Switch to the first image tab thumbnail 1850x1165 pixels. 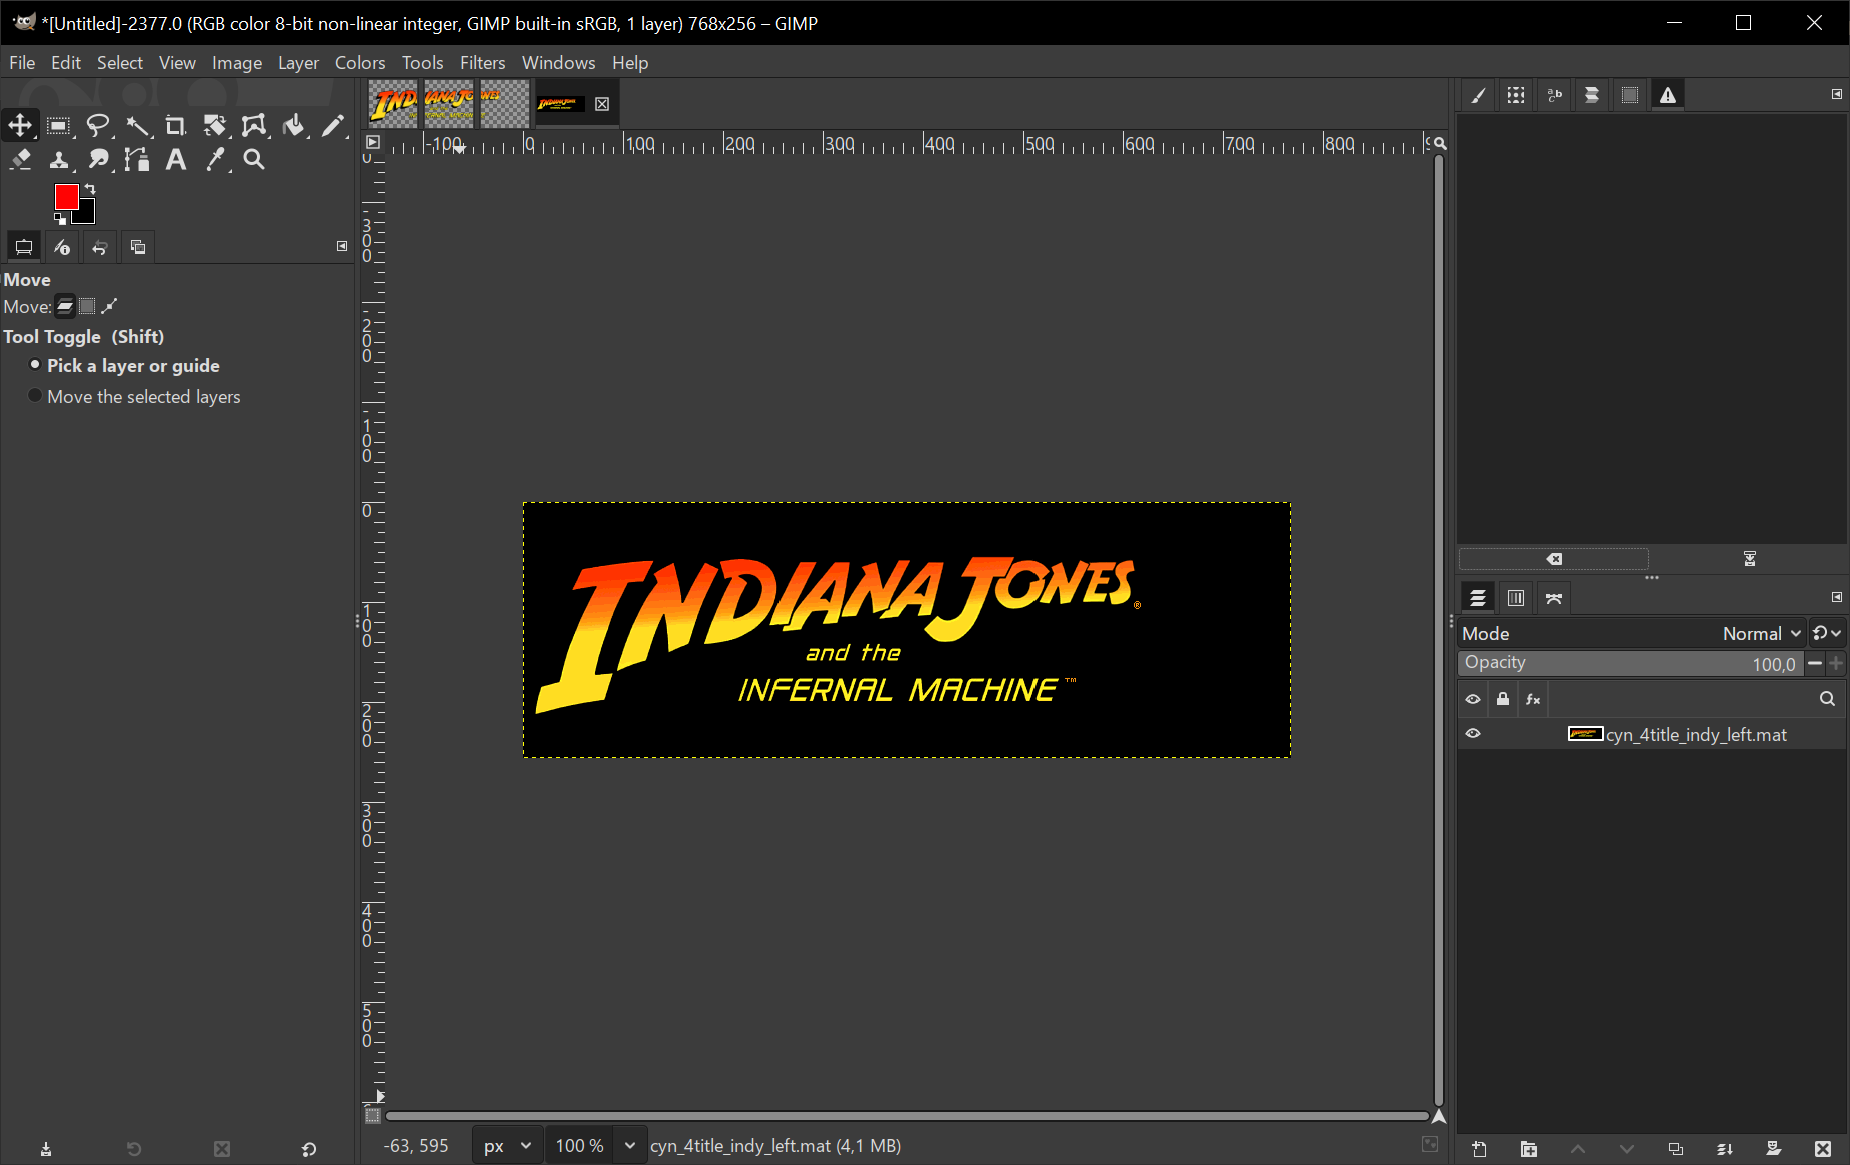pos(393,103)
